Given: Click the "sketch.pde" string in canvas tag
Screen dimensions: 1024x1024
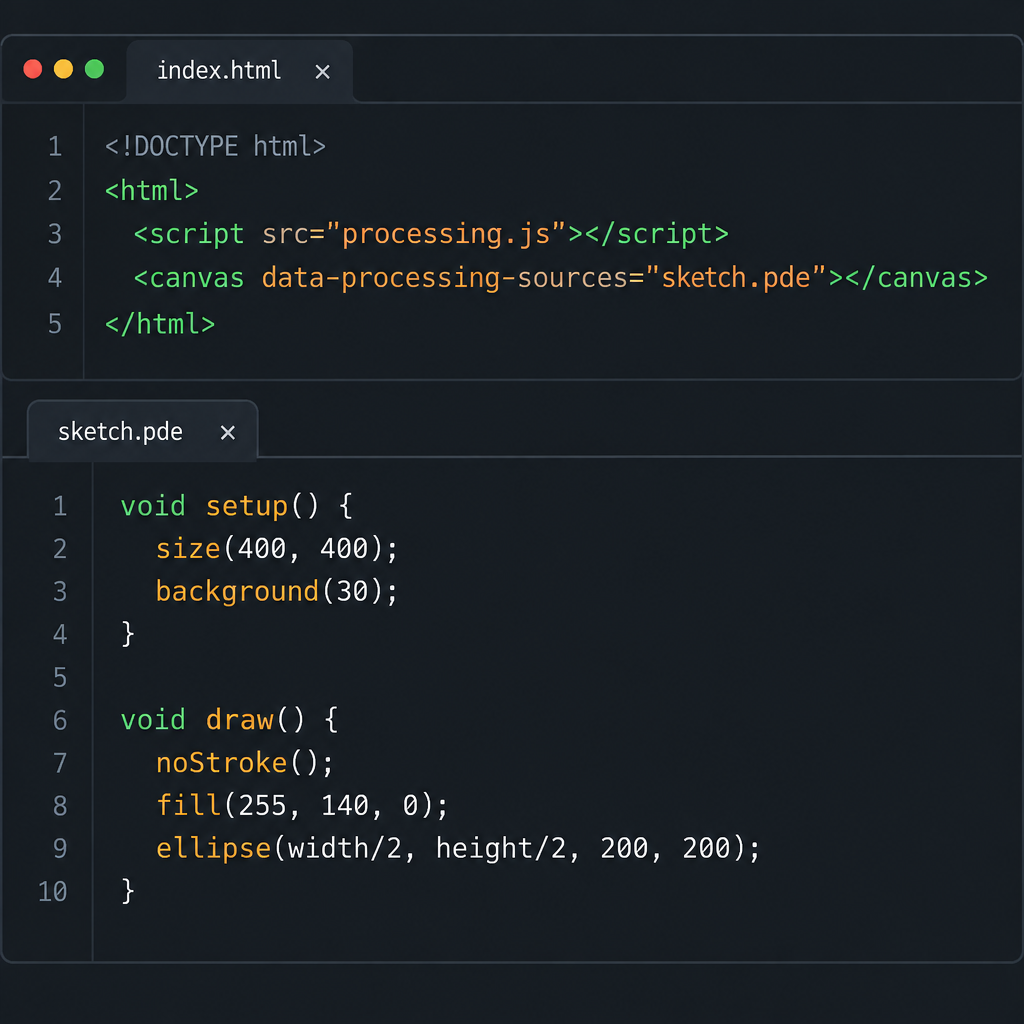Looking at the screenshot, I should pos(735,278).
